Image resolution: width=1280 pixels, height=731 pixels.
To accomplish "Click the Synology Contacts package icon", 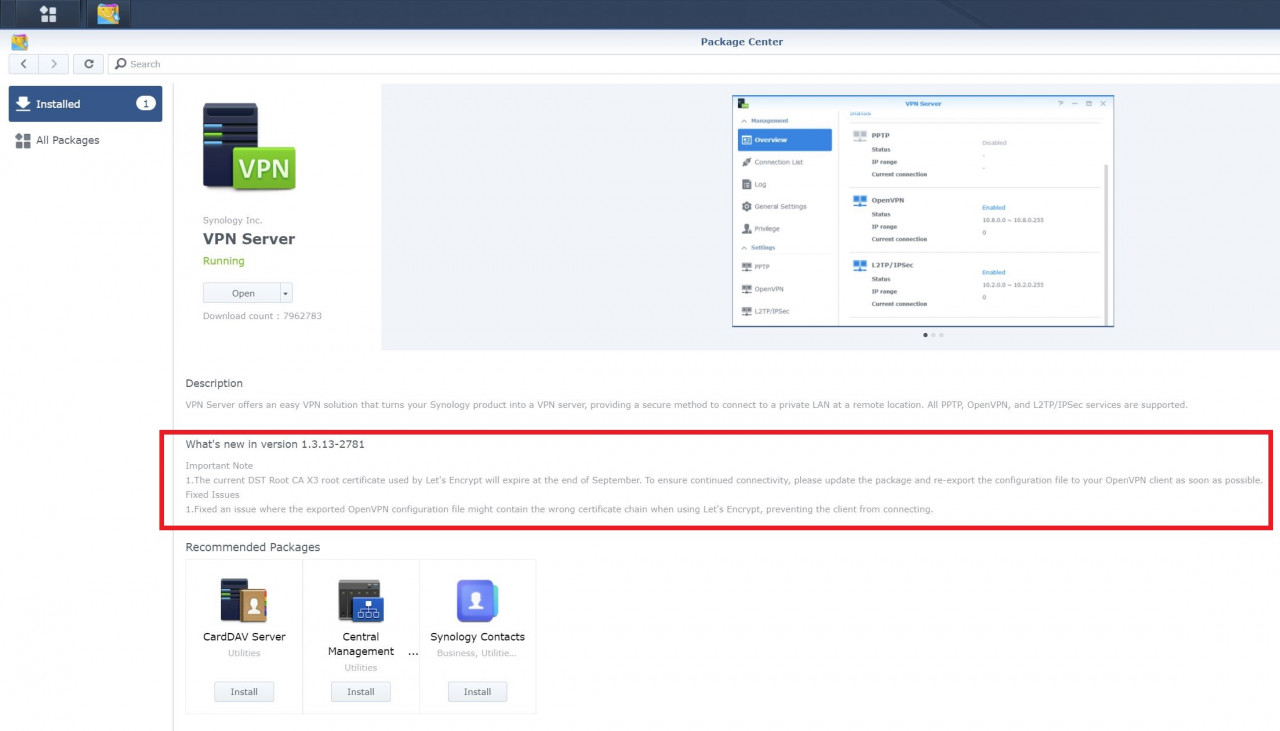I will coord(477,601).
